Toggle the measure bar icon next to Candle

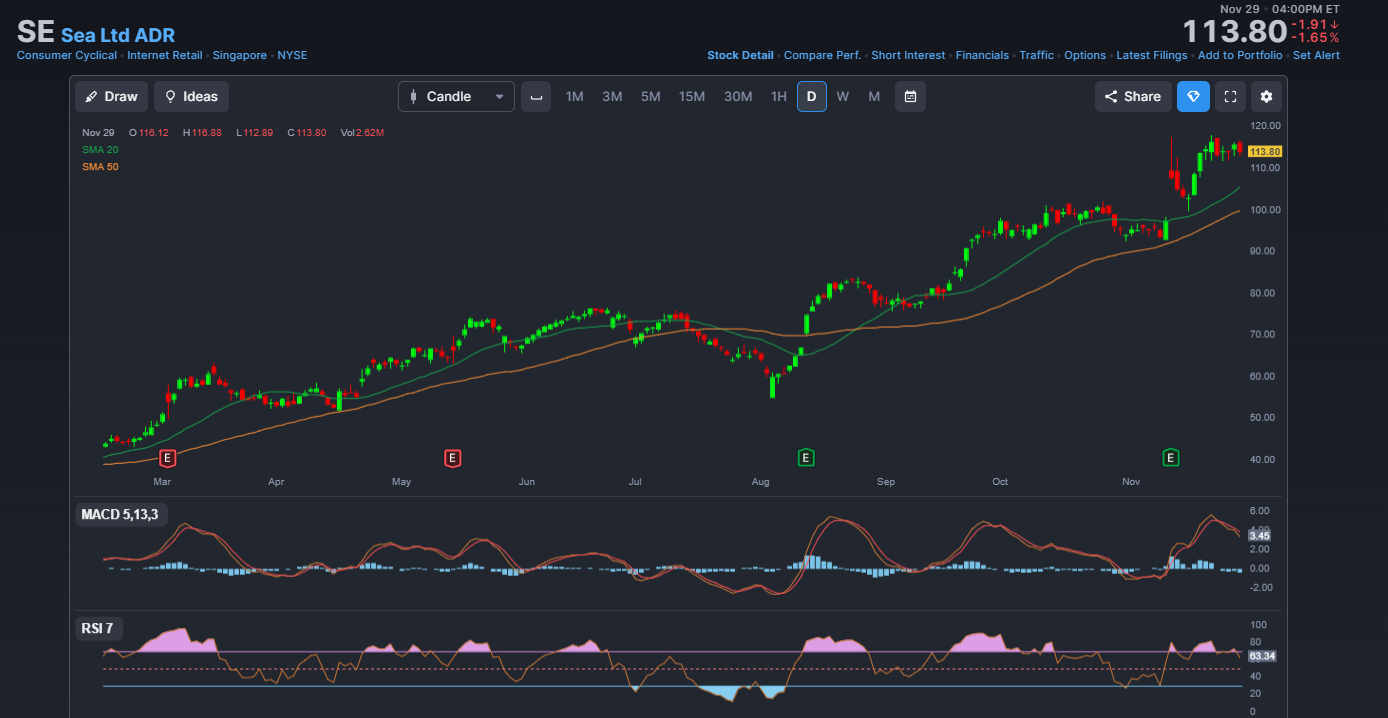tap(536, 96)
